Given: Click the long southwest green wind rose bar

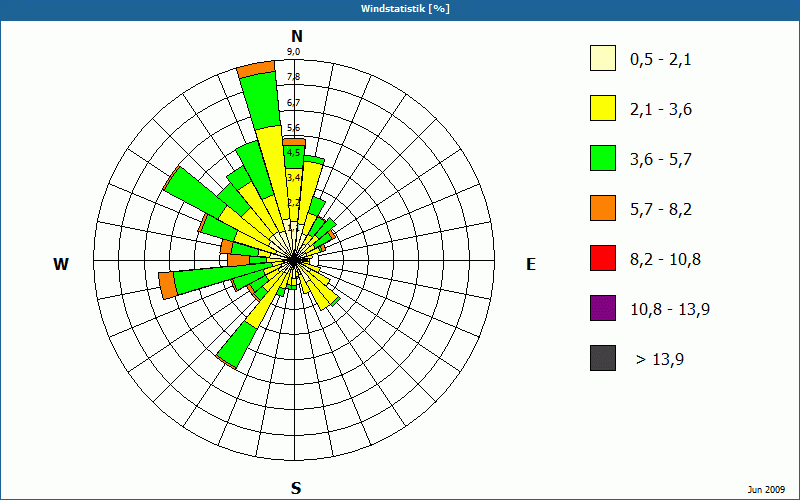Looking at the screenshot, I should coord(238,344).
